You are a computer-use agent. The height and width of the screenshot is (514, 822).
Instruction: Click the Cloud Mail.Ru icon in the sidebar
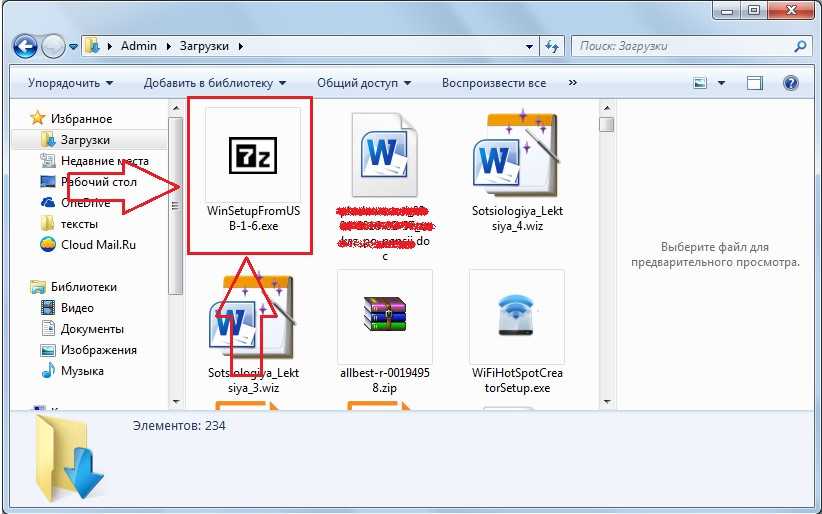[48, 244]
